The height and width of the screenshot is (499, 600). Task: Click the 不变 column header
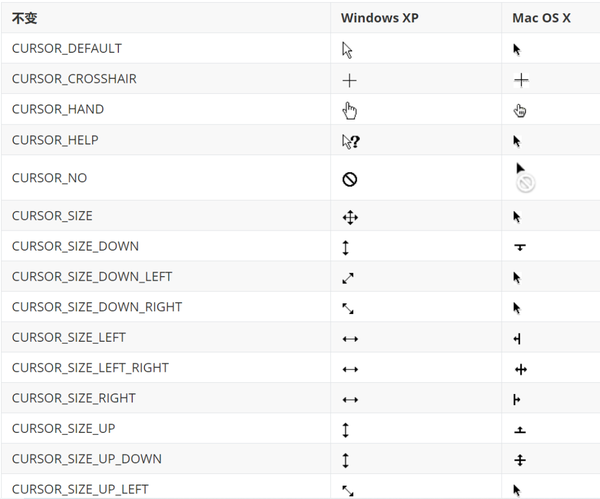25,18
